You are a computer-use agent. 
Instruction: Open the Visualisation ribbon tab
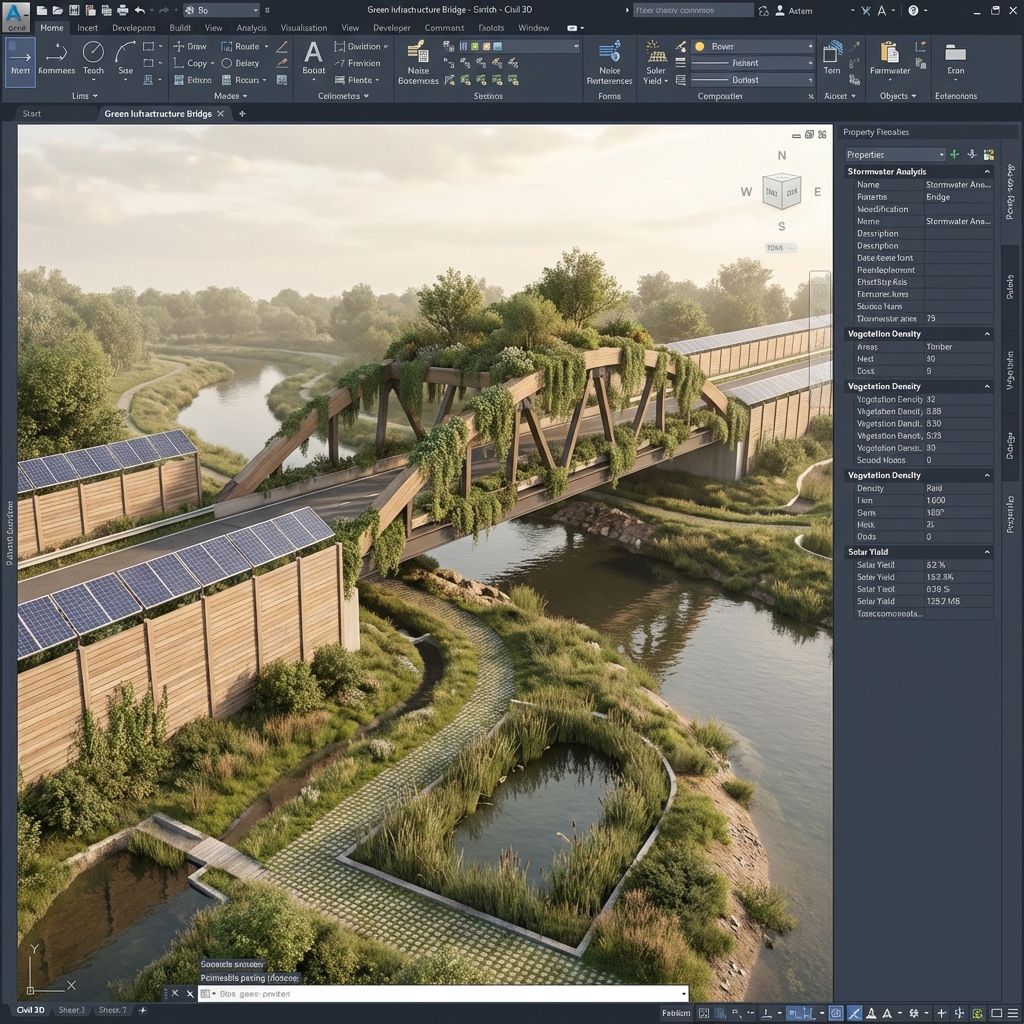(303, 28)
